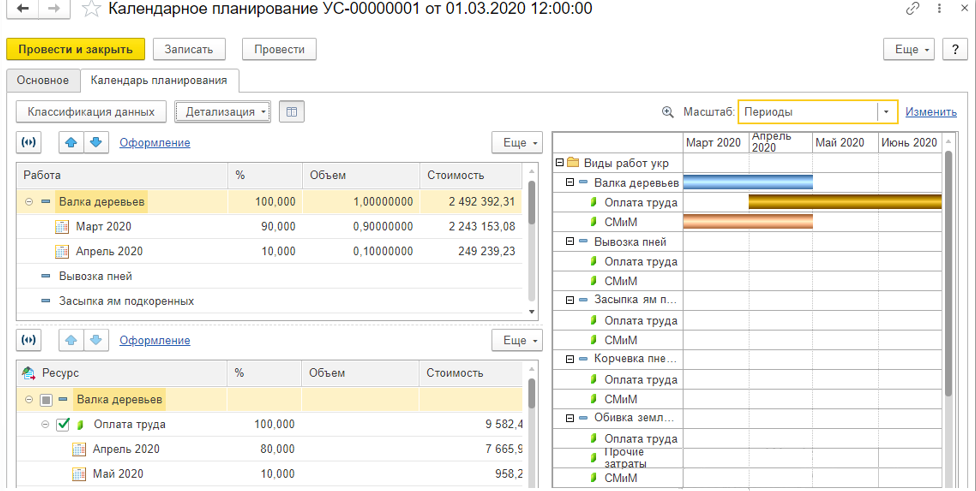Image resolution: width=976 pixels, height=491 pixels.
Task: Collapse Вывозка пней node in the Gantt tree
Action: 570,242
